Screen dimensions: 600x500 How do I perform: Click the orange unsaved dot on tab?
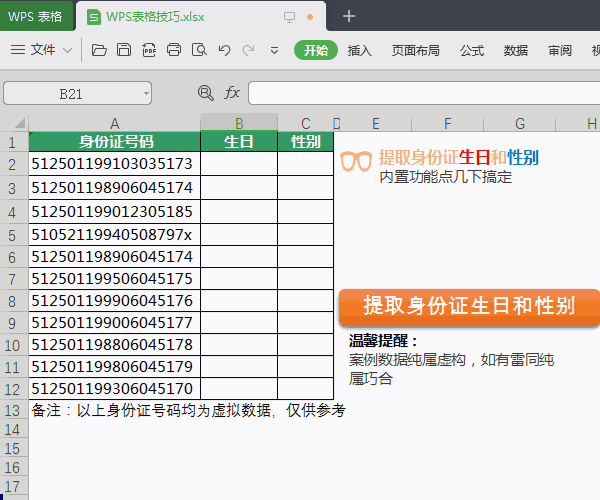click(x=310, y=17)
